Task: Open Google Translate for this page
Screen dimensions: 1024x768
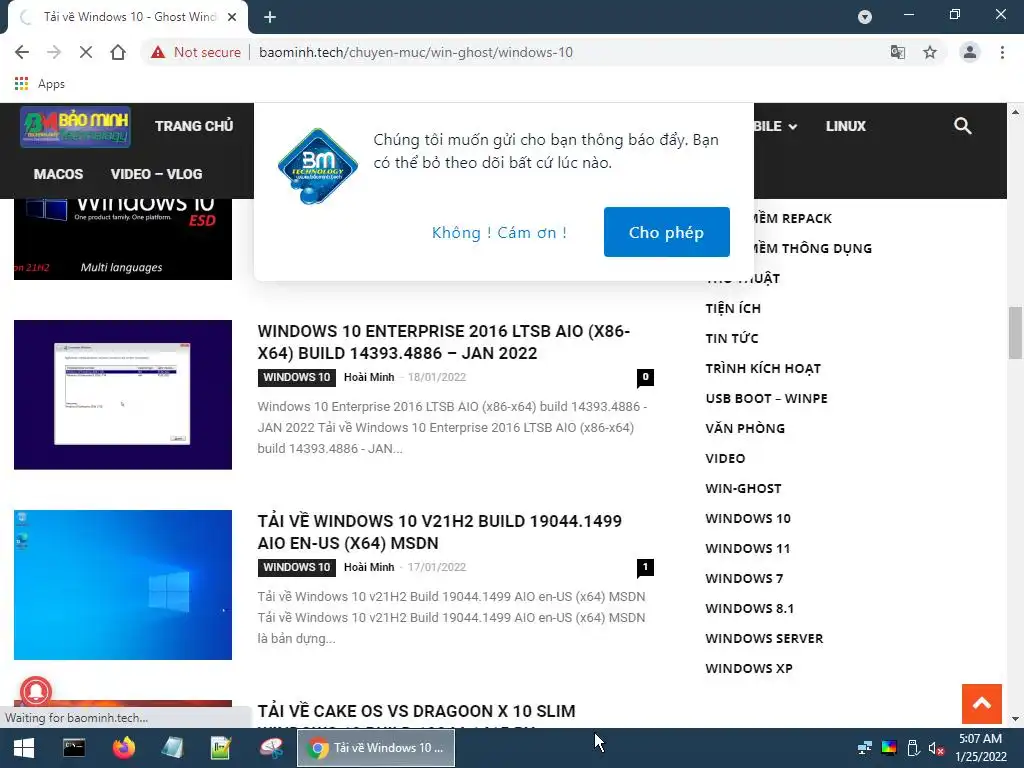Action: click(x=898, y=52)
